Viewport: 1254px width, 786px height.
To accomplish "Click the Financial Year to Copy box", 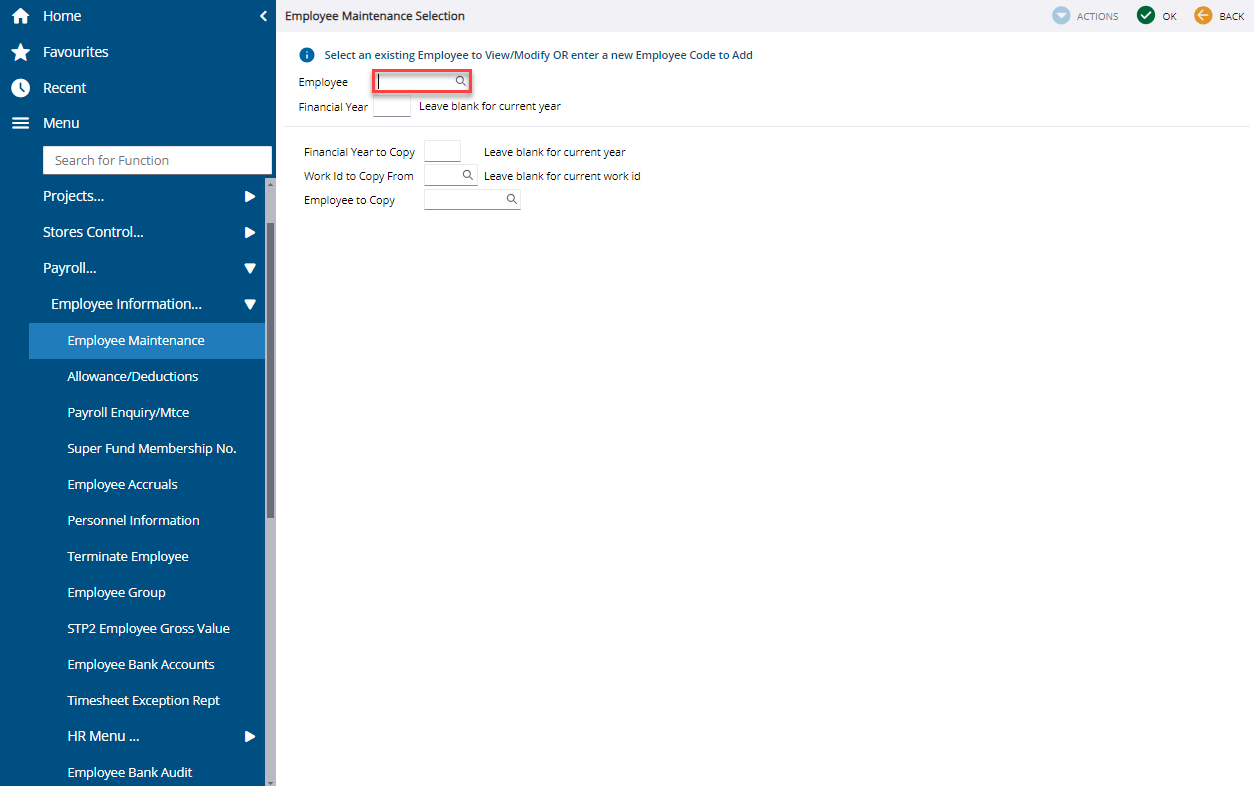I will [x=443, y=152].
